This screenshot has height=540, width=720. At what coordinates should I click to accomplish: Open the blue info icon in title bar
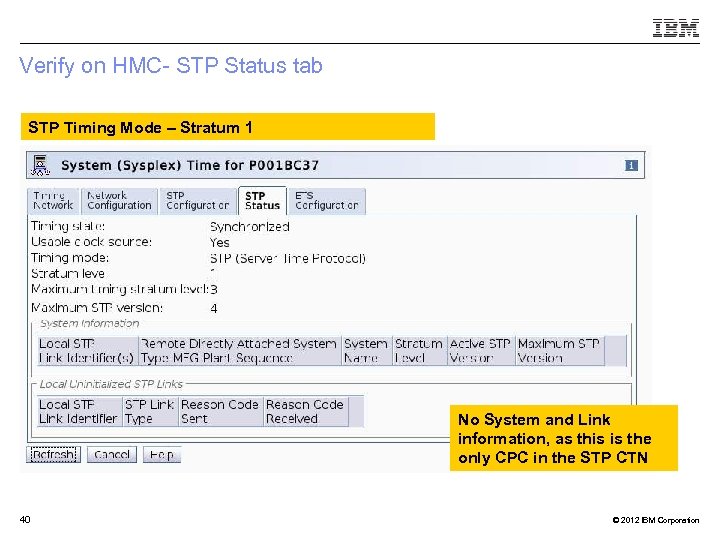[631, 165]
